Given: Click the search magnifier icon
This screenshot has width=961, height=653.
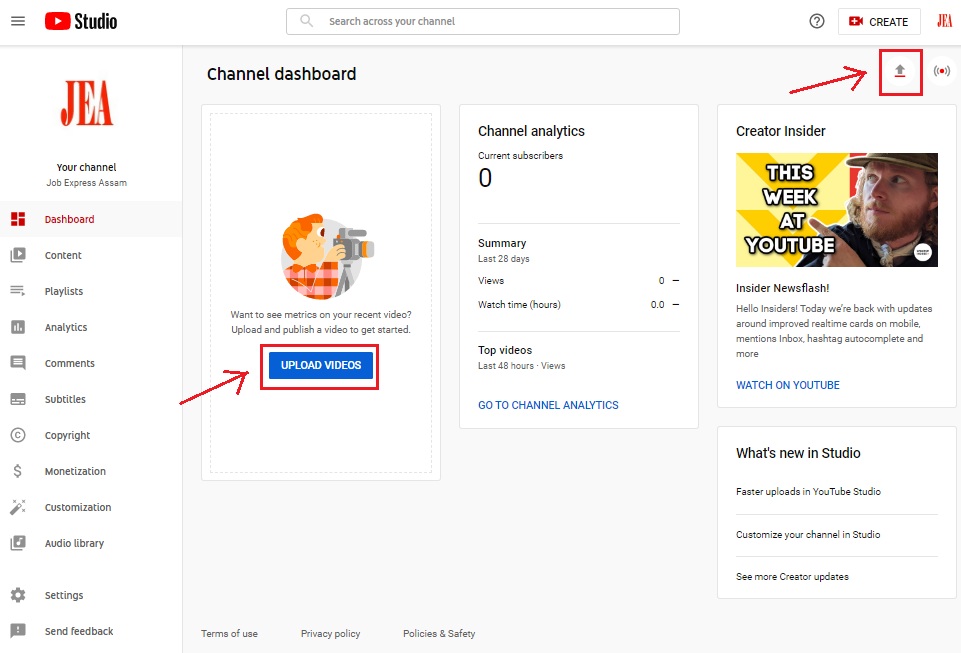Looking at the screenshot, I should point(306,21).
